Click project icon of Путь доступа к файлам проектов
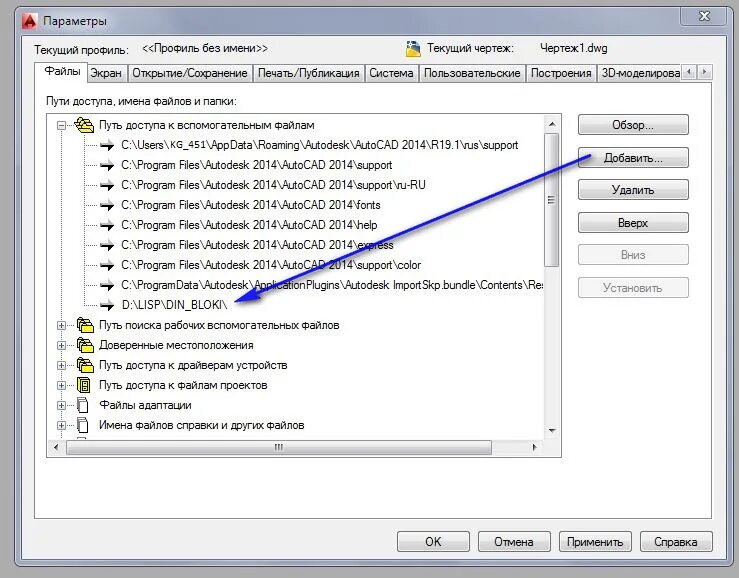The image size is (739, 578). (83, 385)
